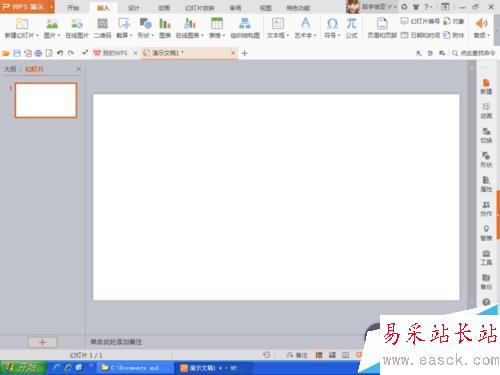
Task: Expand the 文本框 text box dropdown arrow
Action: click(x=288, y=35)
